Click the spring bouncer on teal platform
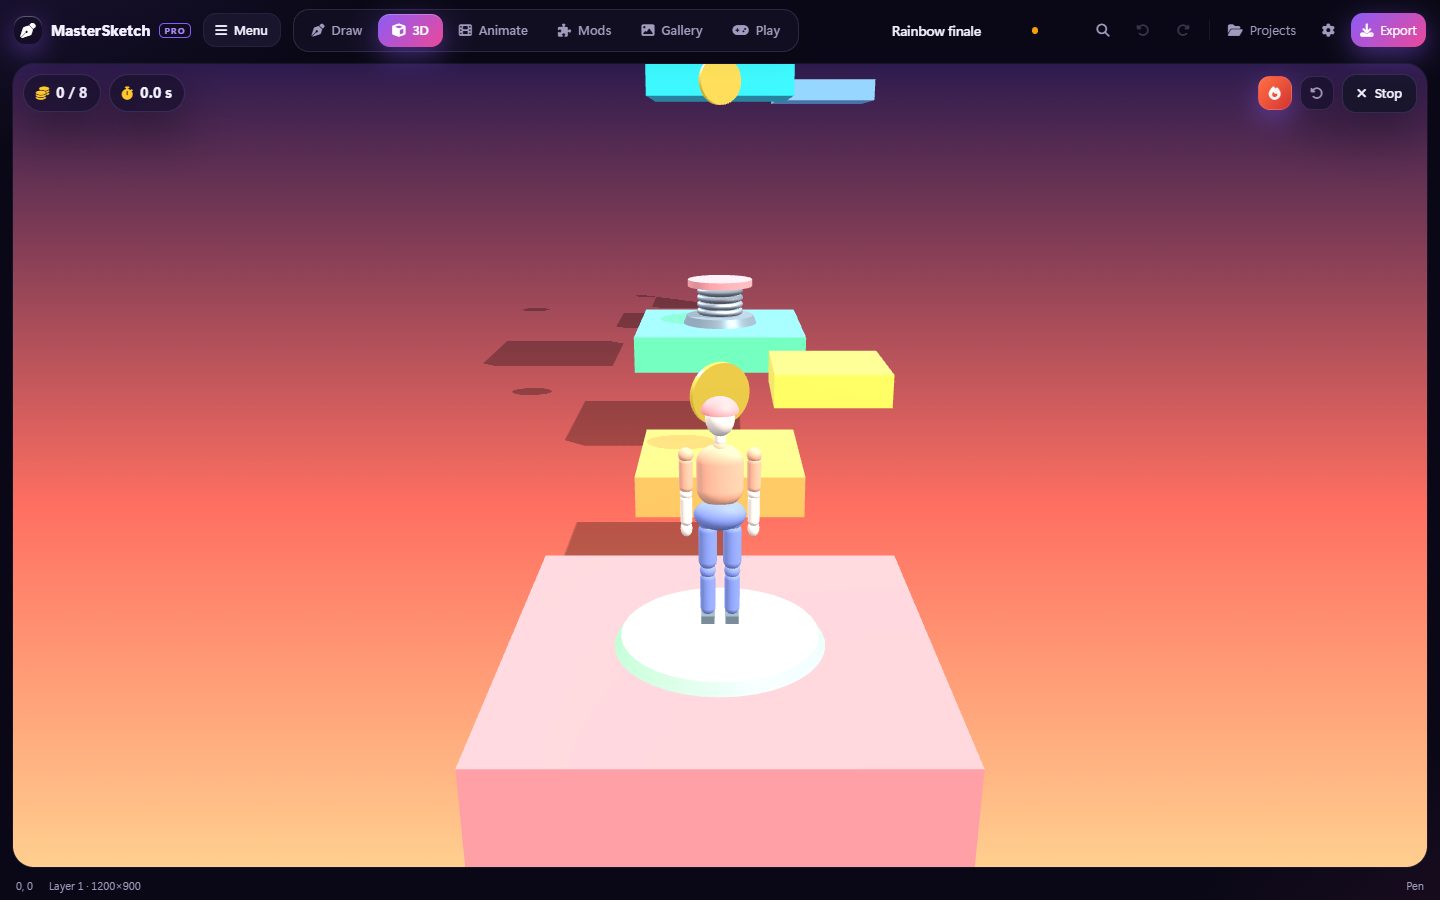 [720, 301]
